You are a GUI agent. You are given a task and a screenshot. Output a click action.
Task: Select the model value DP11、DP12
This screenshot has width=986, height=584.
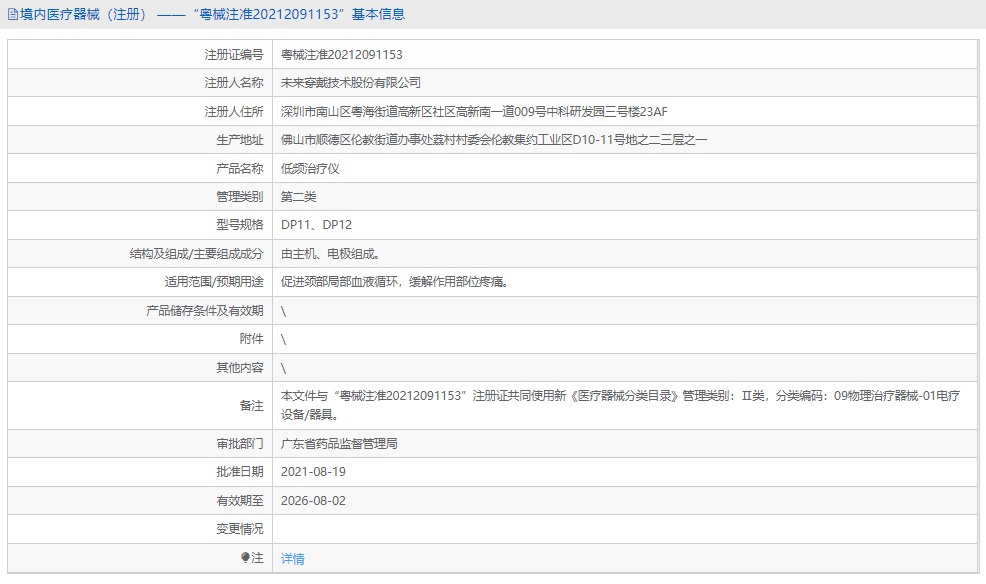click(316, 225)
